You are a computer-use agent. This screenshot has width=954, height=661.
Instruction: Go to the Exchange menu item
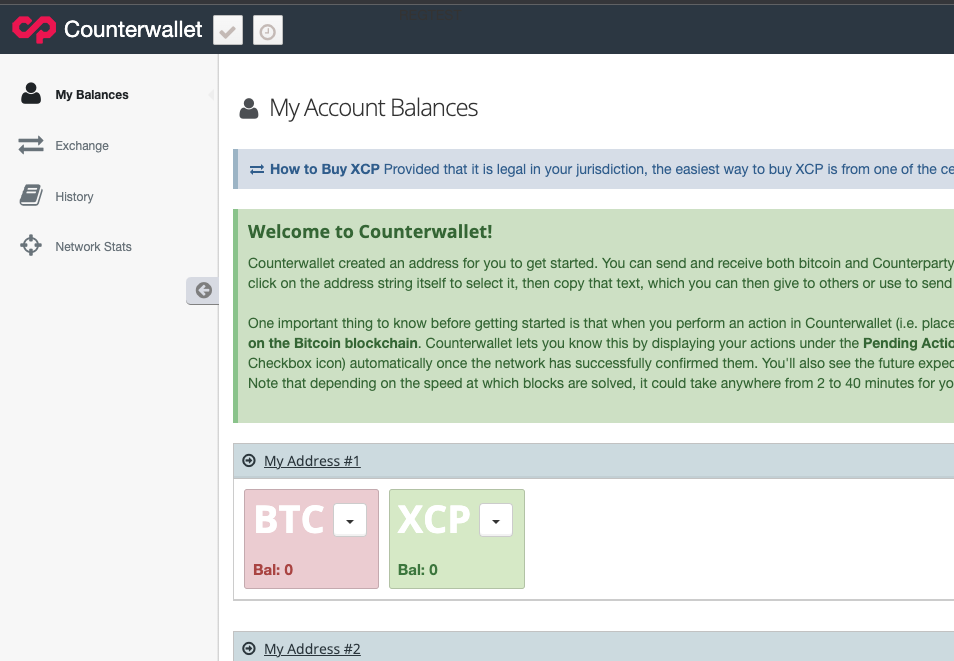point(82,145)
